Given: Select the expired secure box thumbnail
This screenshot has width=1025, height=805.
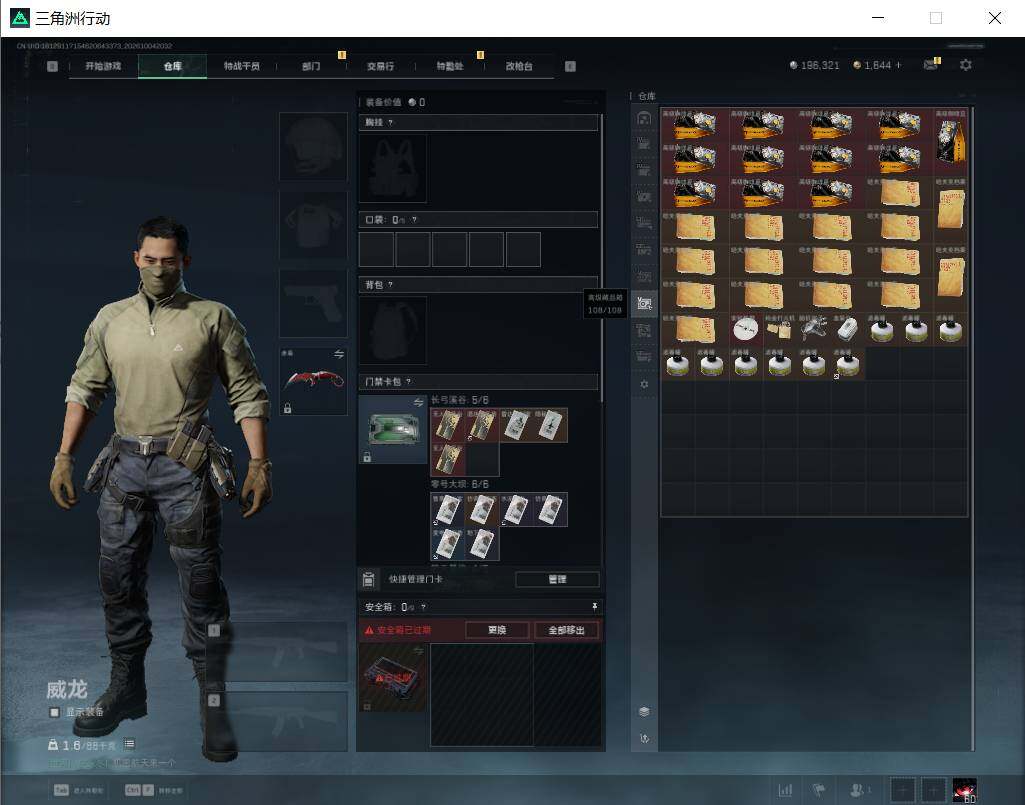Looking at the screenshot, I should click(x=393, y=677).
